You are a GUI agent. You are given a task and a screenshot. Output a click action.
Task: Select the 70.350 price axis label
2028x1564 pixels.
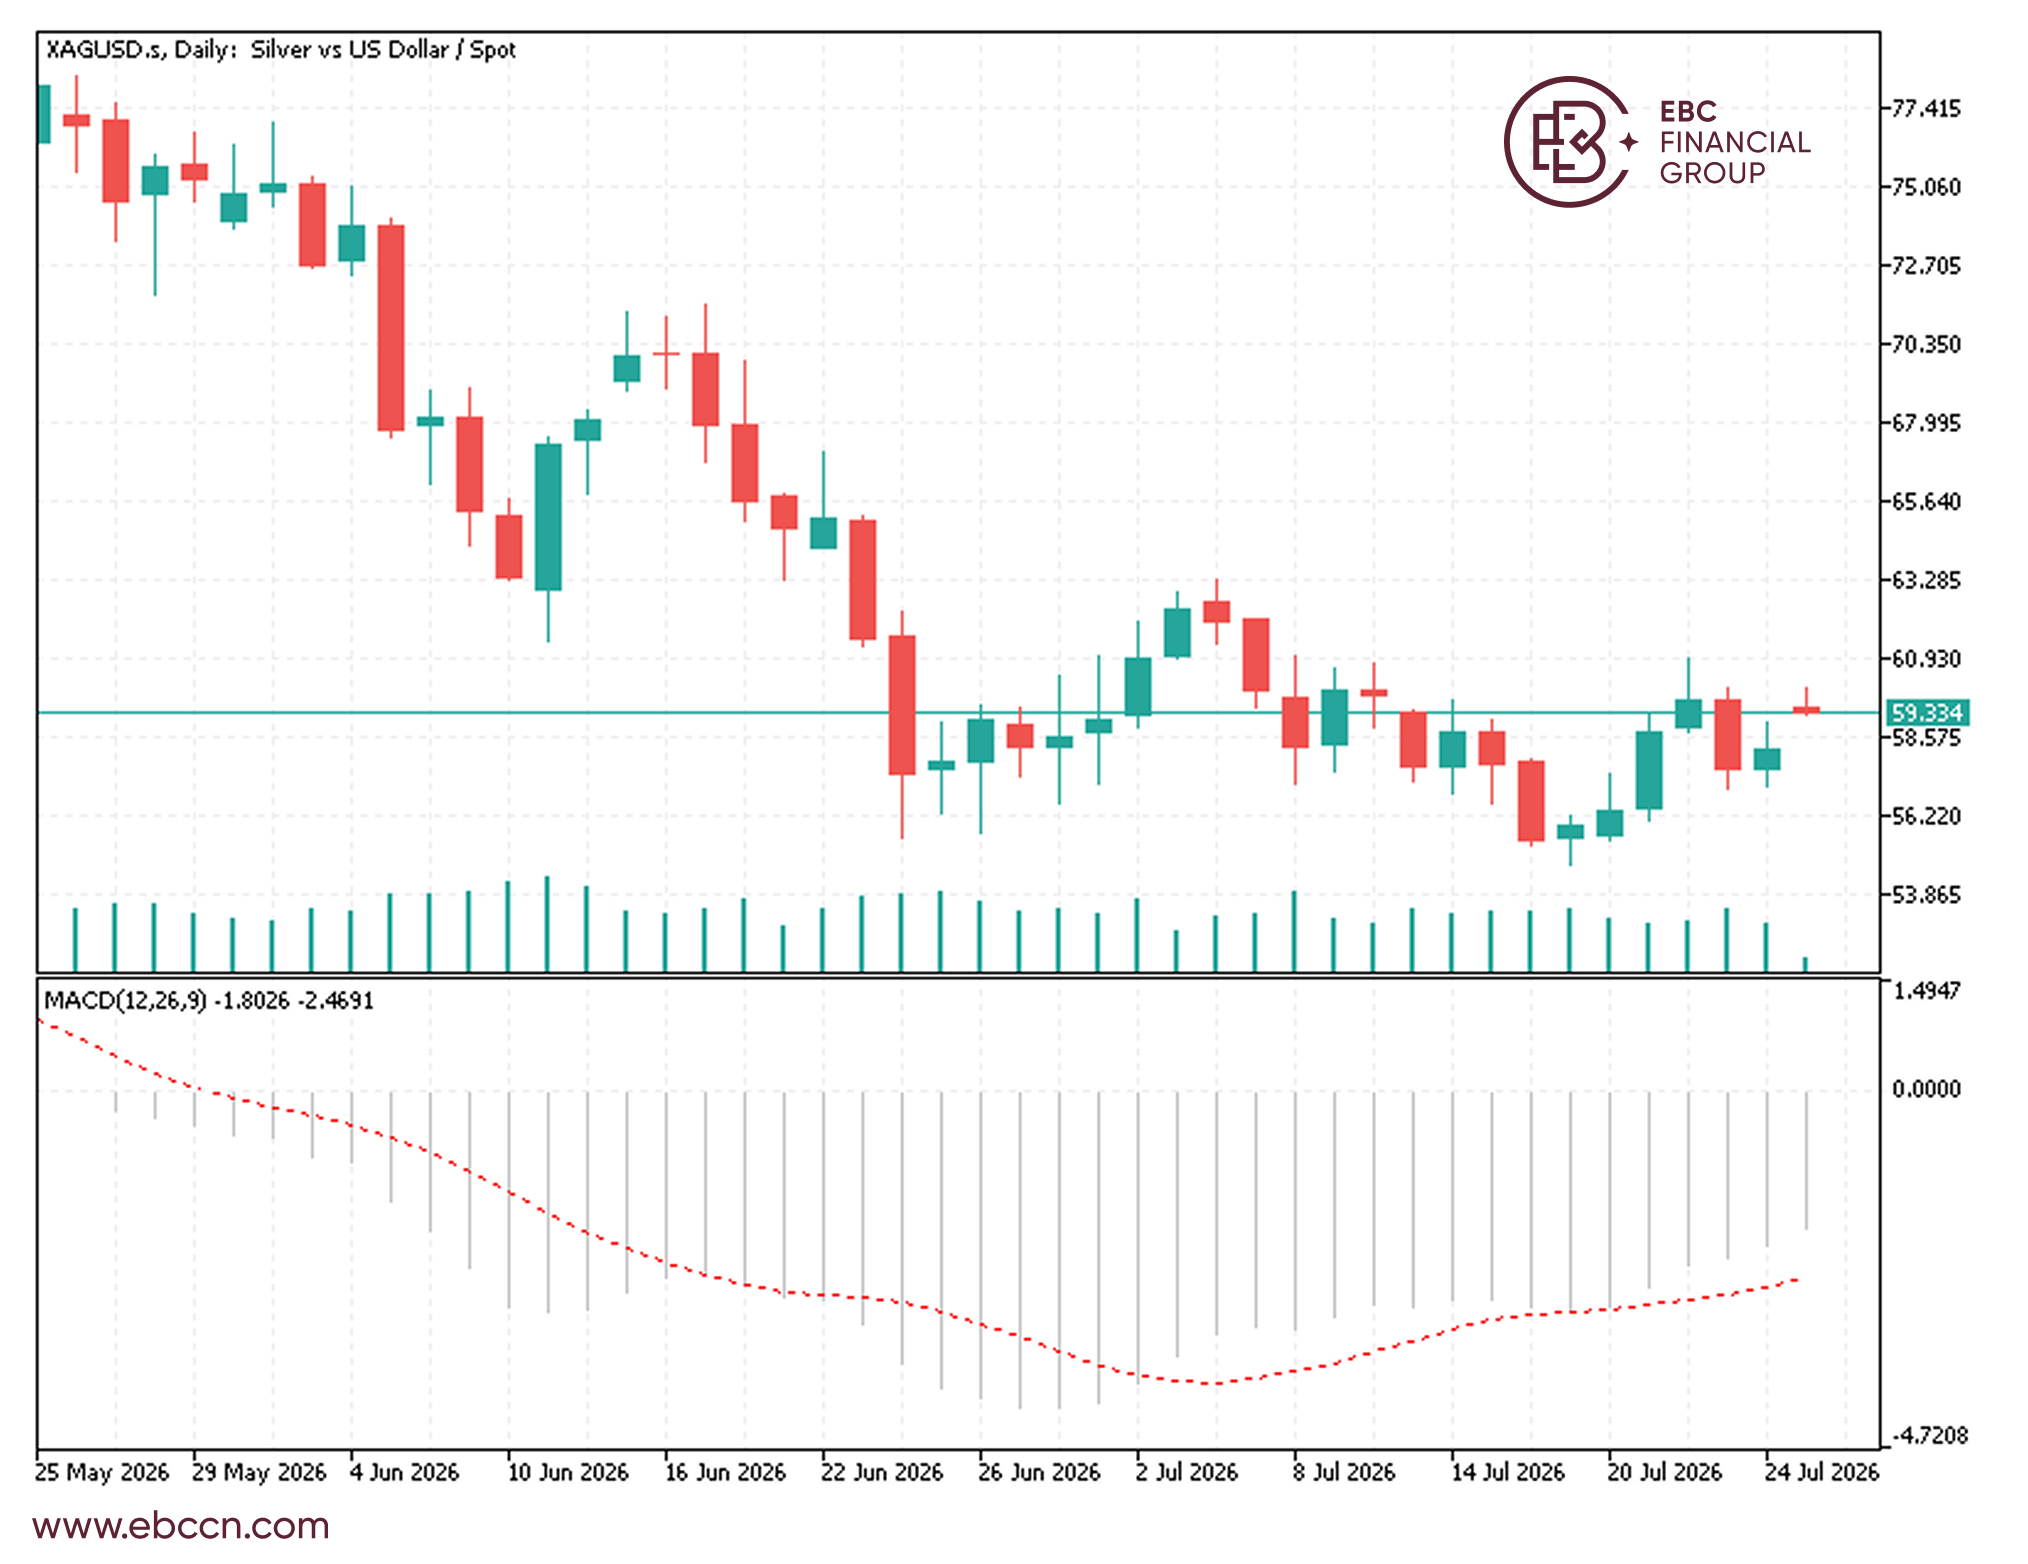1927,344
